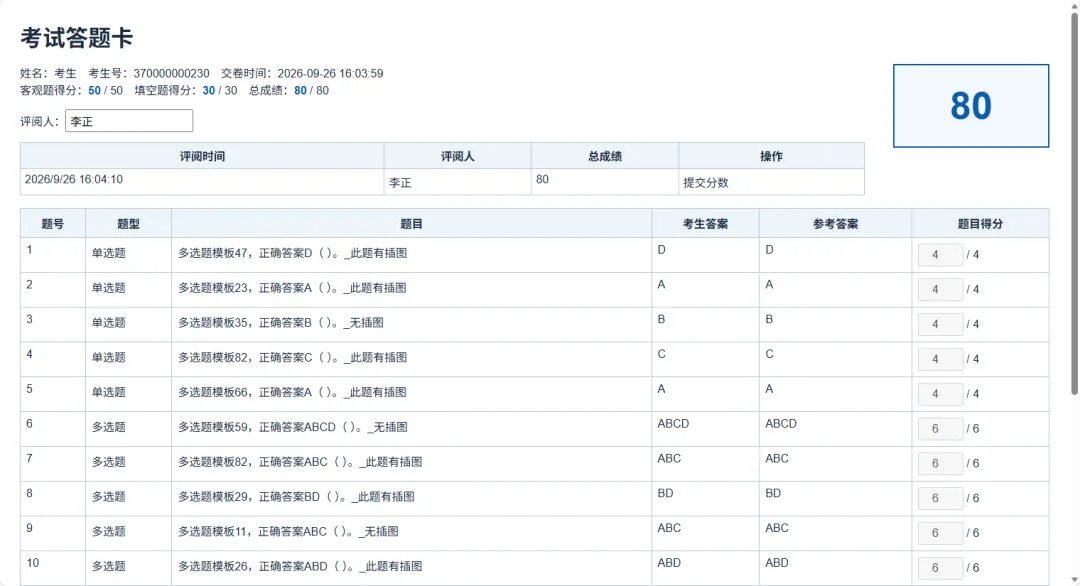Edit the score field for question 9
This screenshot has height=586, width=1080.
click(940, 533)
